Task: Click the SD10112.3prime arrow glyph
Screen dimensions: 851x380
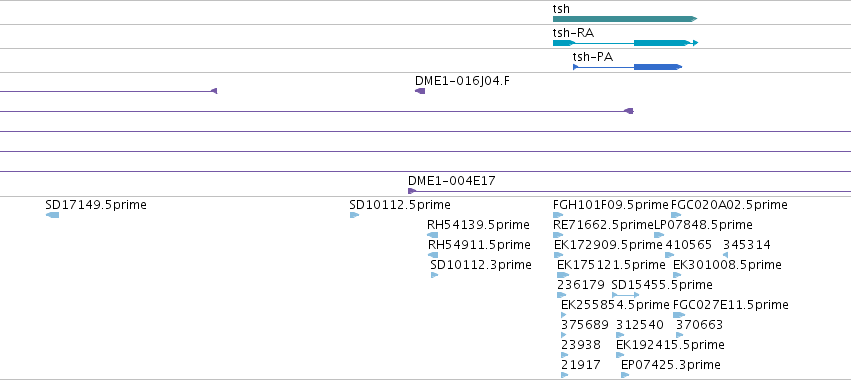Action: pyautogui.click(x=434, y=275)
